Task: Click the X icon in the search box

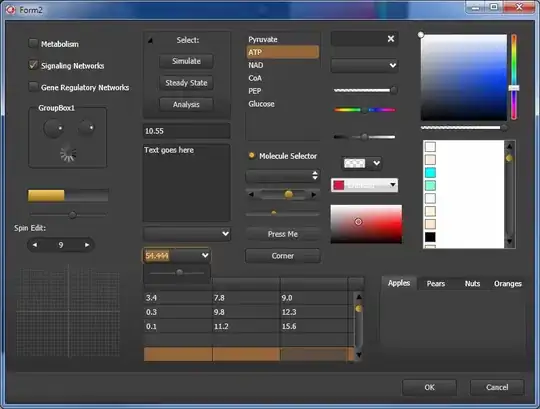Action: [391, 39]
